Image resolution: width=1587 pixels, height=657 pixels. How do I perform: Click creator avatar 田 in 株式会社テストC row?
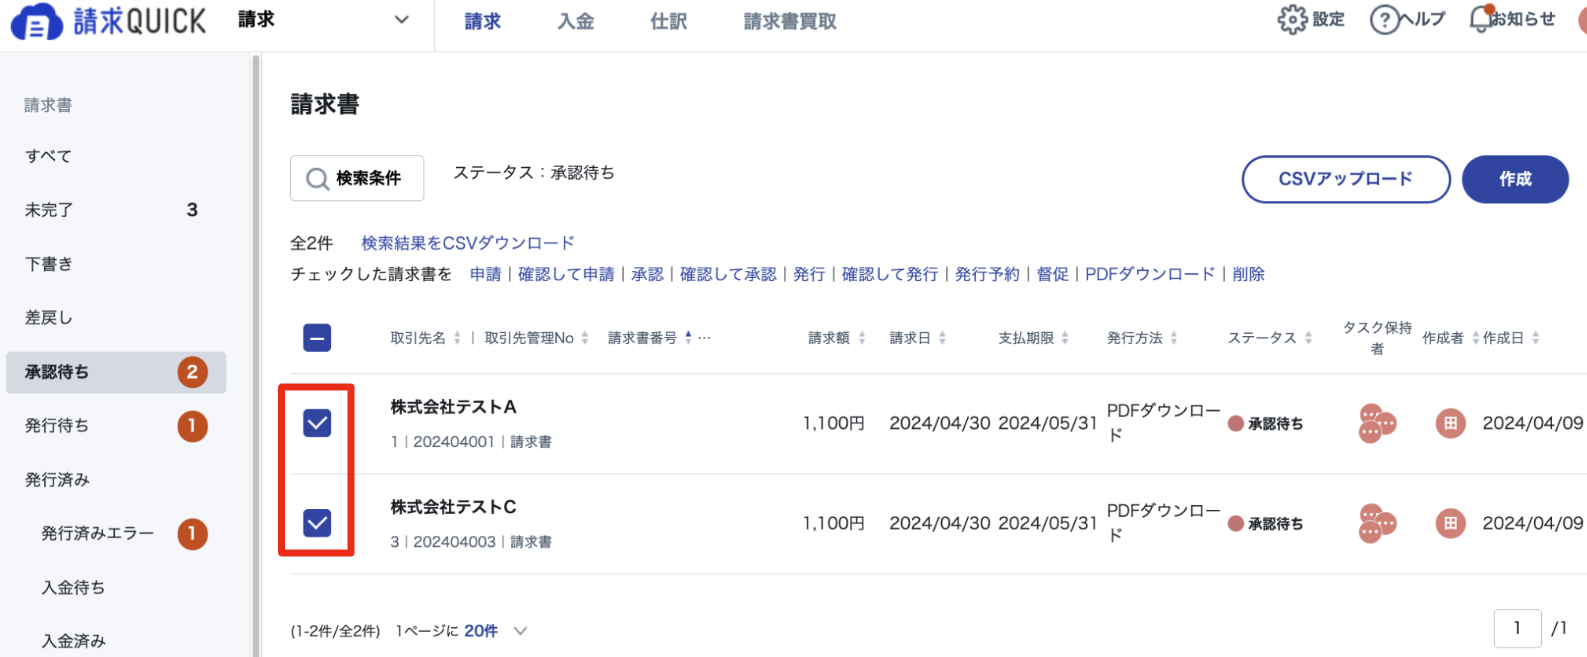[1450, 524]
